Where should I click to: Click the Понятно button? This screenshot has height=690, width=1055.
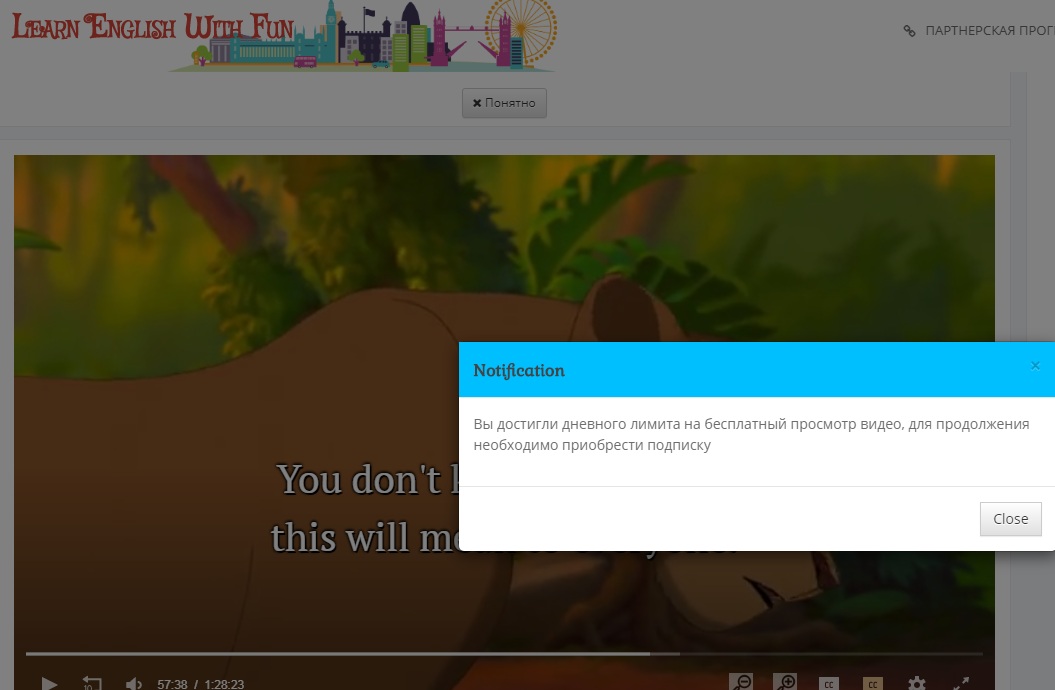click(x=504, y=103)
